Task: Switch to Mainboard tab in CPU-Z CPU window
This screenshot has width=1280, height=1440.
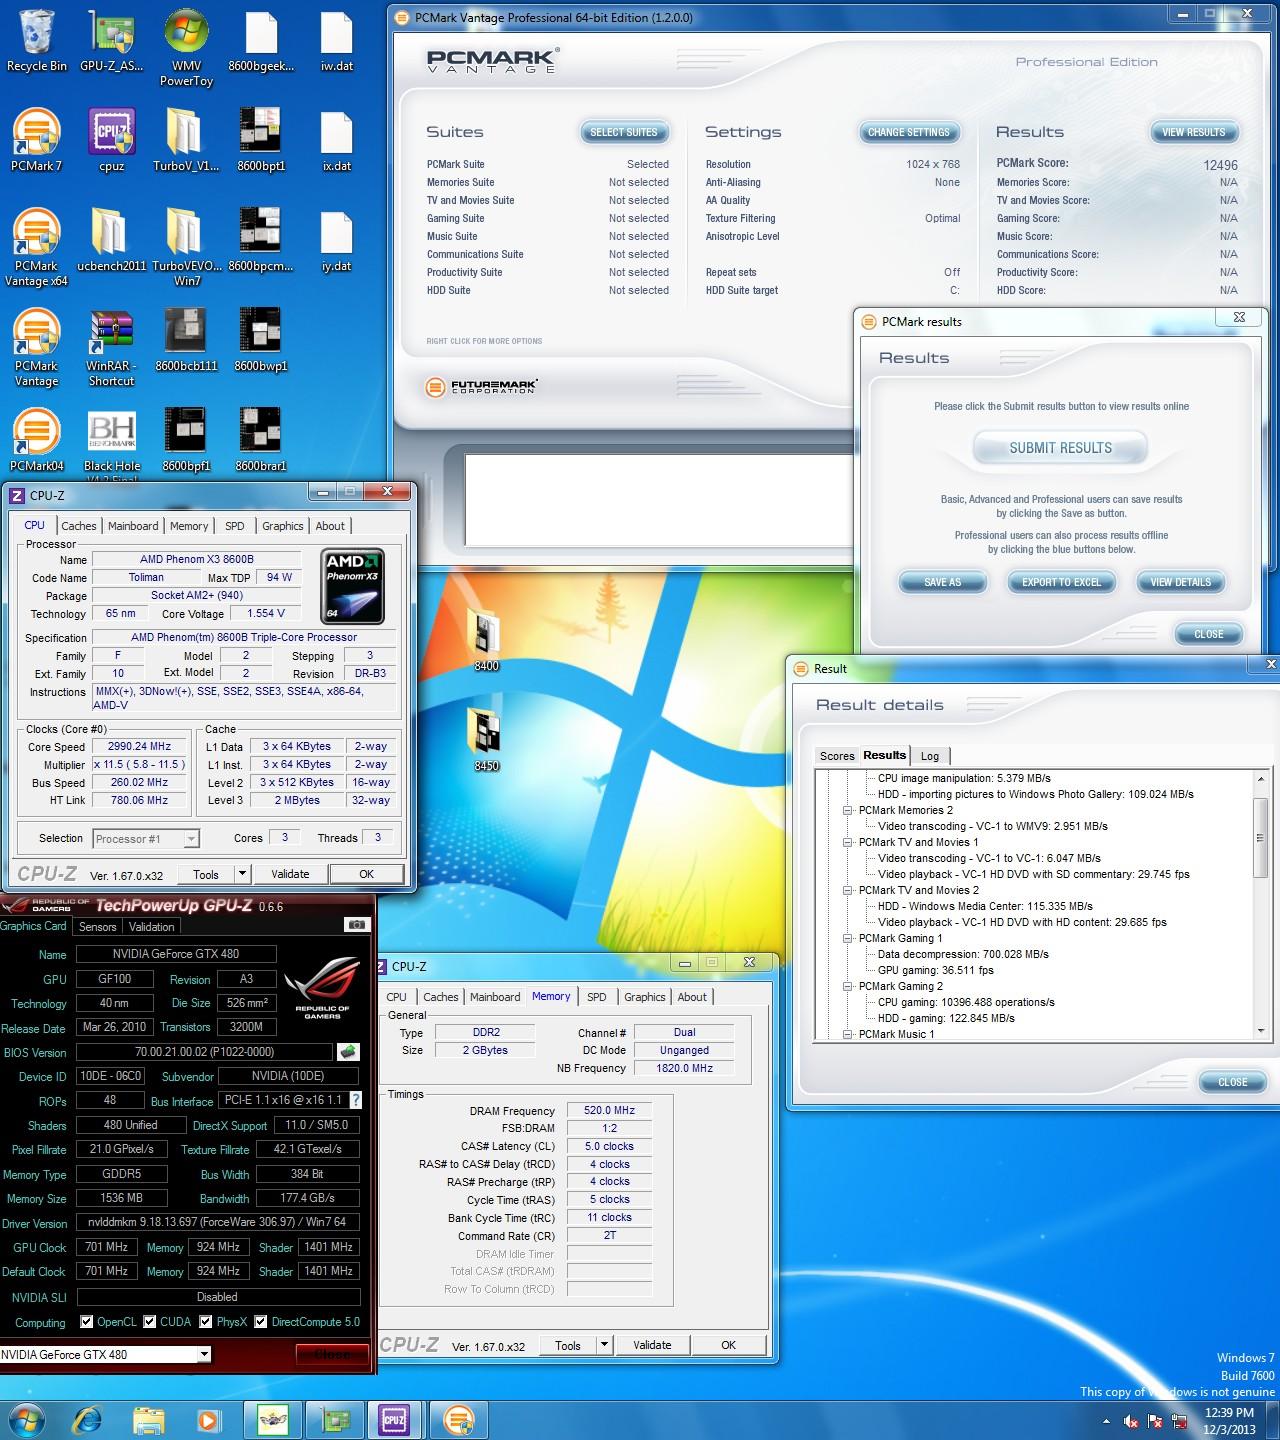Action: [133, 526]
